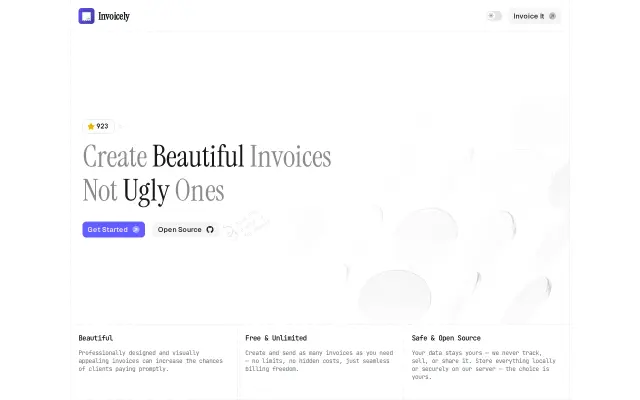This screenshot has width=640, height=400.
Task: Click the Create Beautiful Invoices headline
Action: pos(207,156)
